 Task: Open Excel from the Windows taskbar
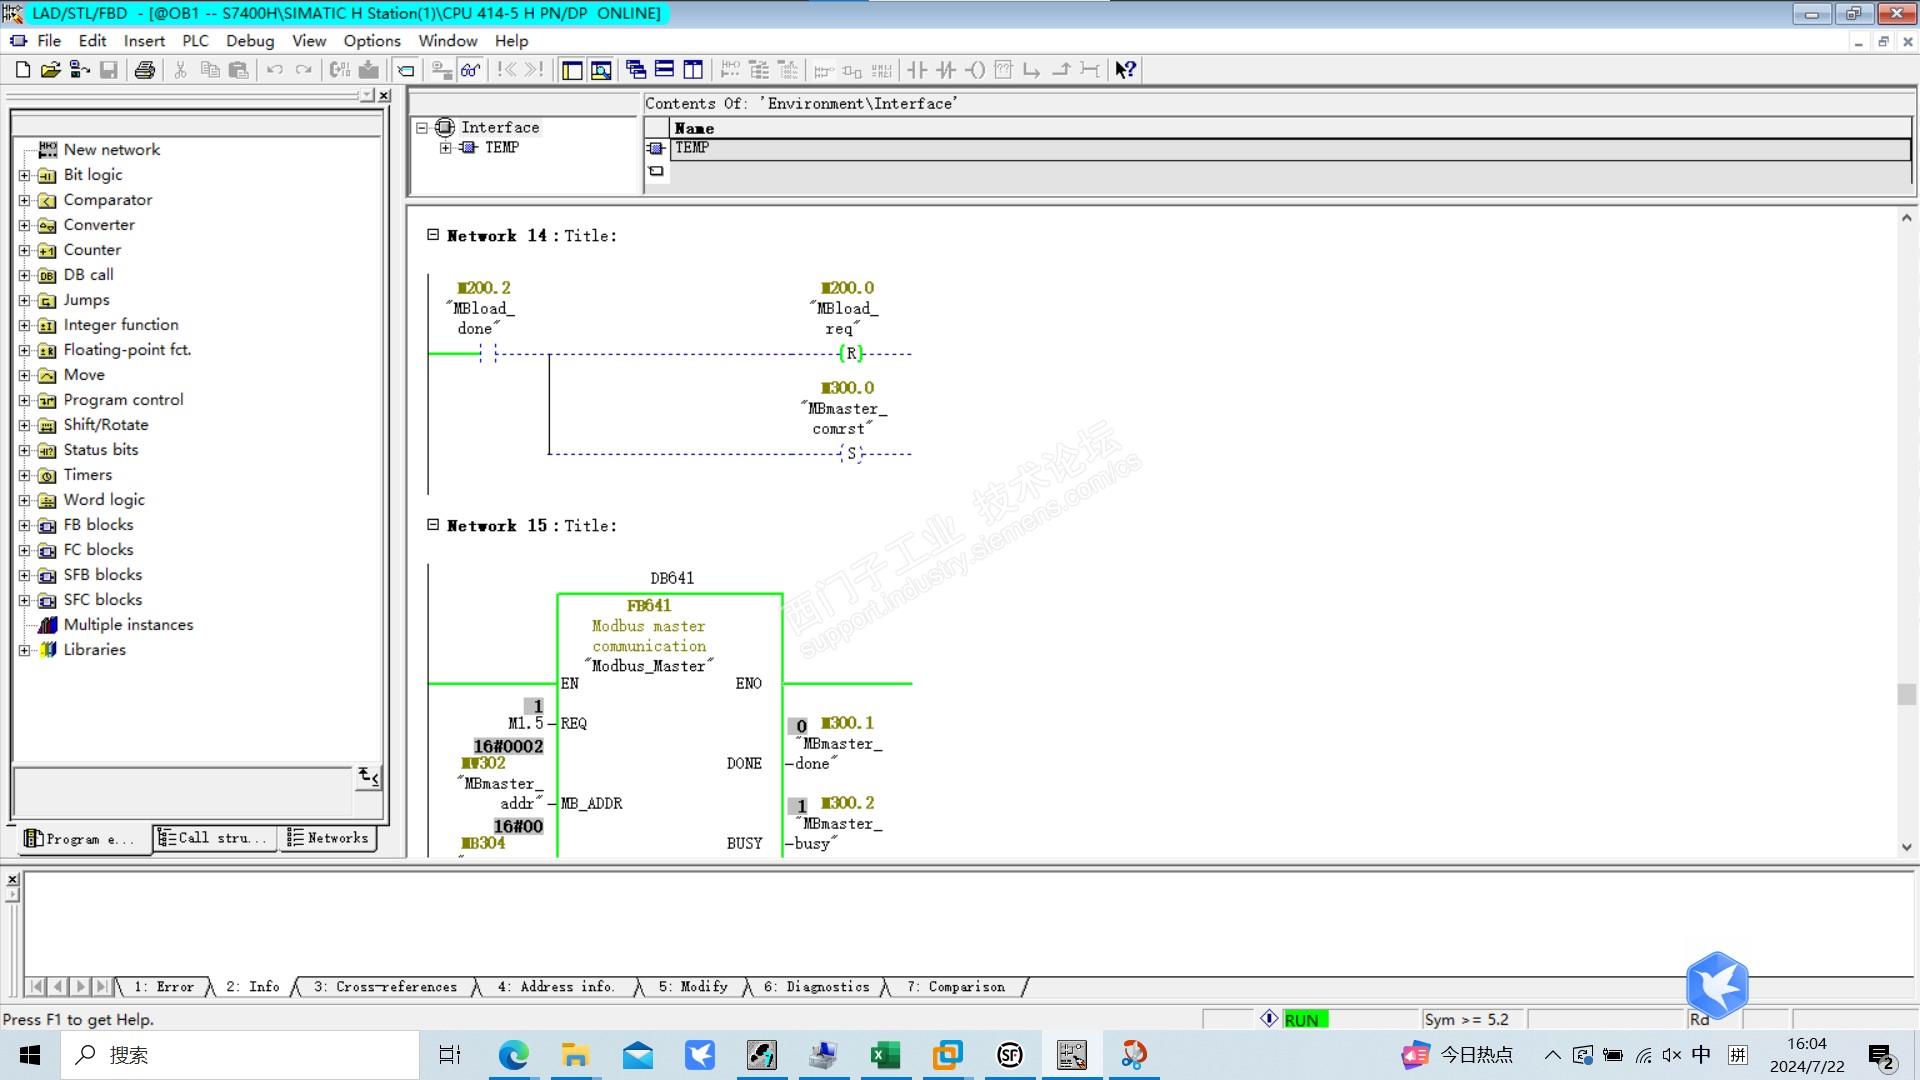pos(885,1055)
